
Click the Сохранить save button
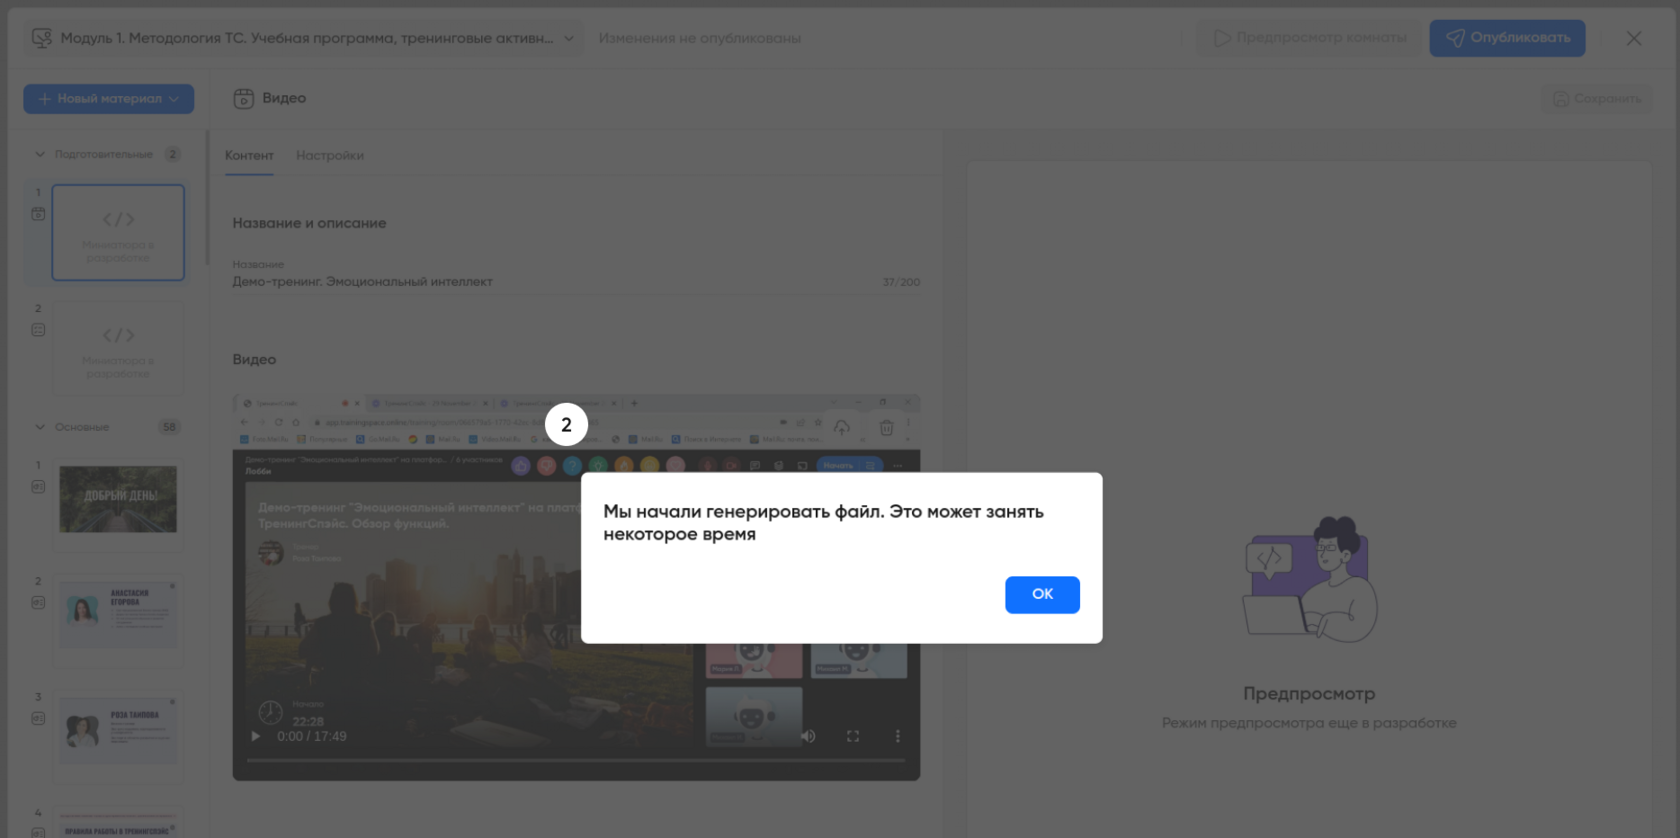click(x=1597, y=98)
